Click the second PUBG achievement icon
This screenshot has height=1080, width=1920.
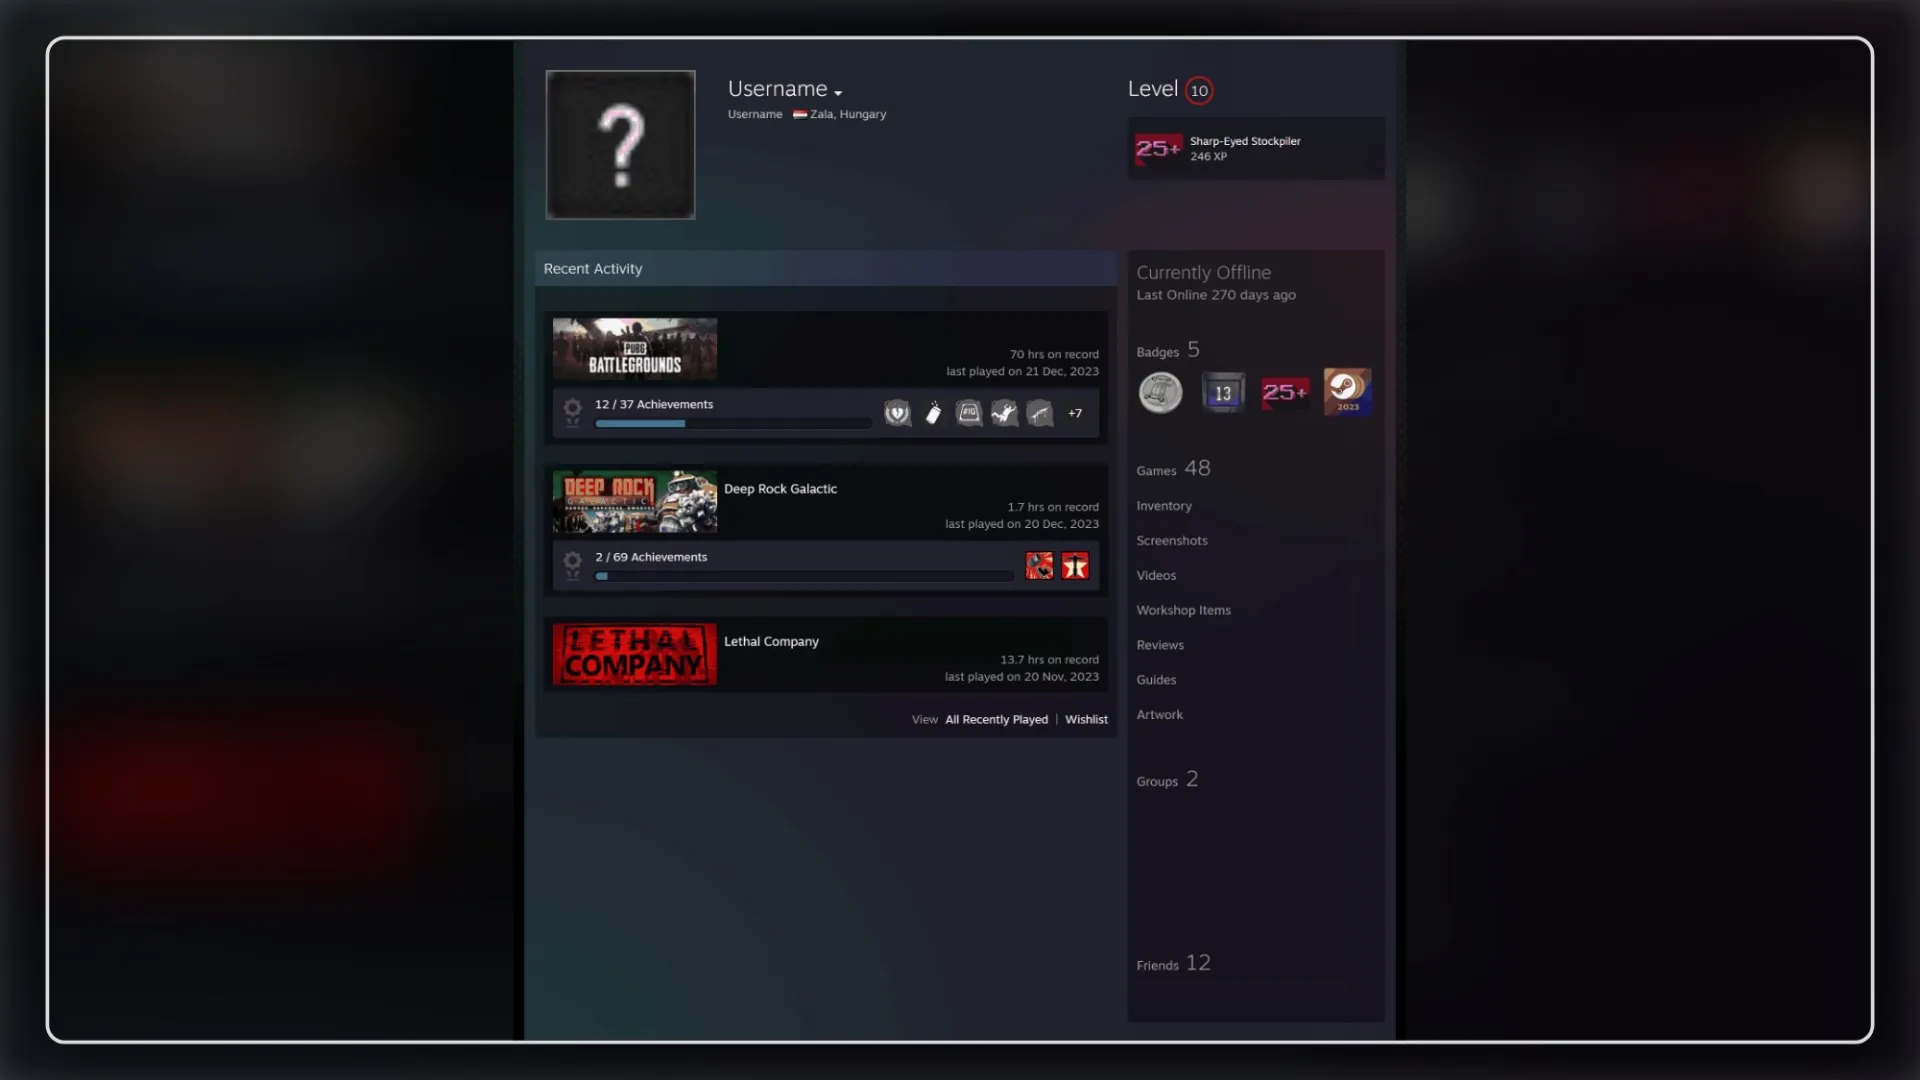933,413
